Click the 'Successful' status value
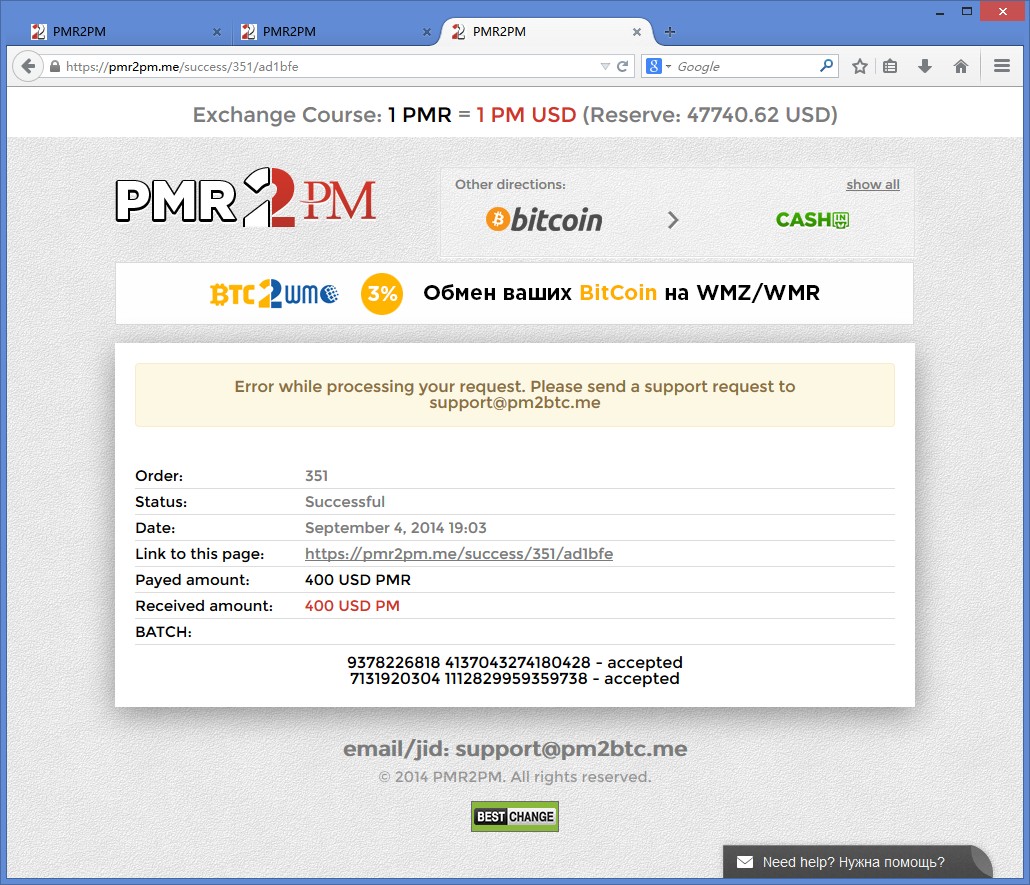Image resolution: width=1030 pixels, height=885 pixels. click(x=345, y=502)
